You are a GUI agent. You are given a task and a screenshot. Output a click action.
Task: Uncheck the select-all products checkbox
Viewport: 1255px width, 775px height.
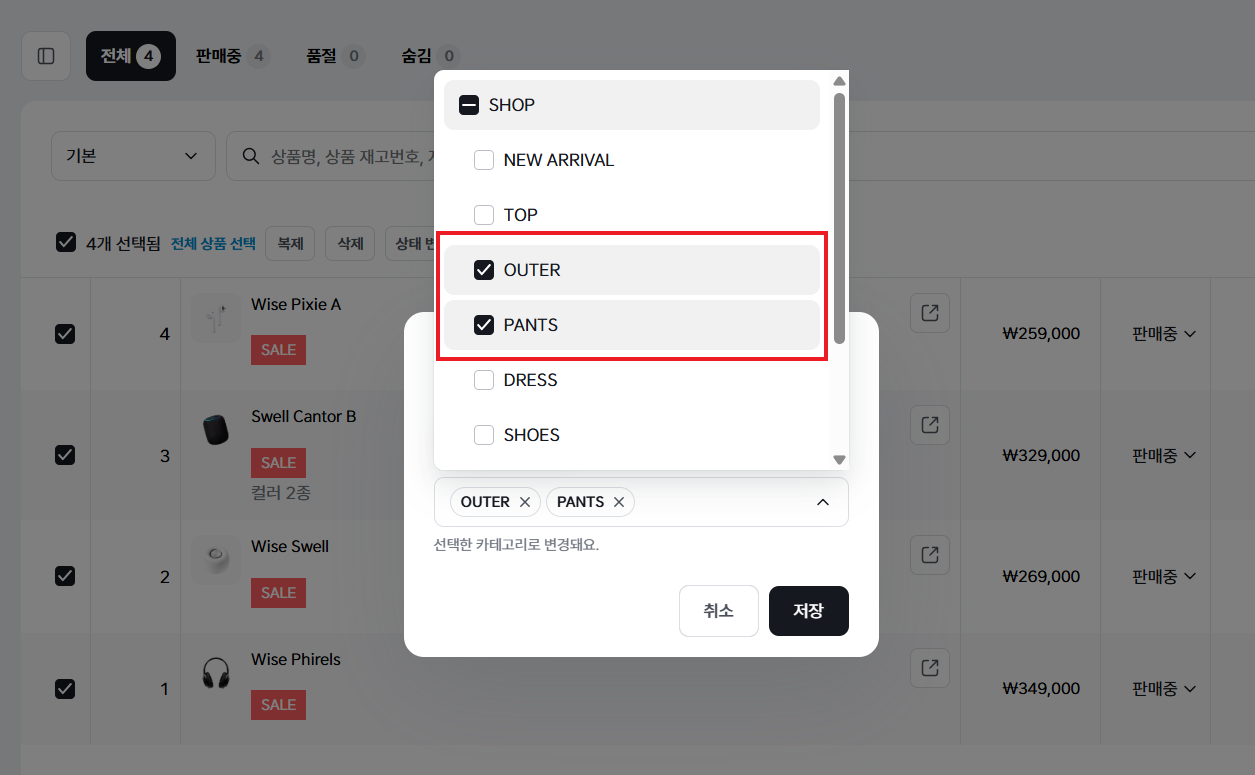[66, 242]
